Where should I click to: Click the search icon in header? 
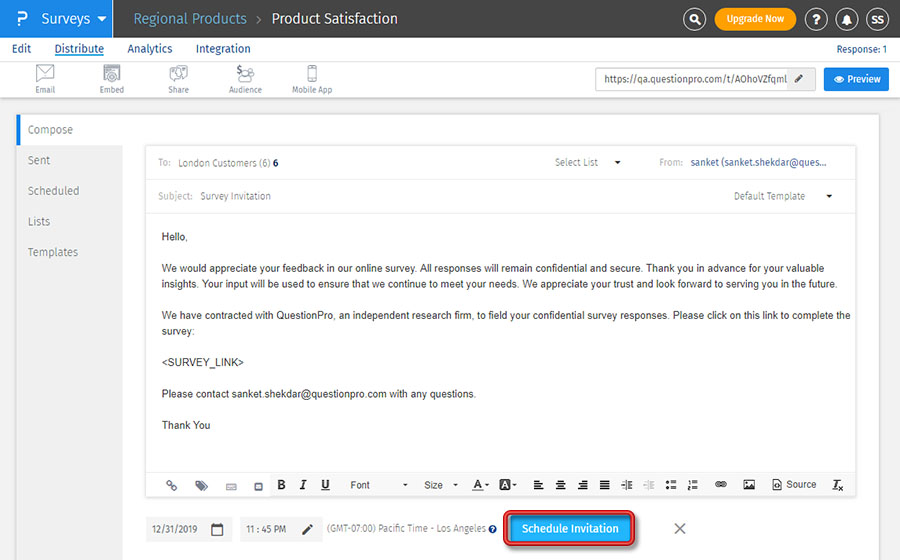click(x=694, y=19)
